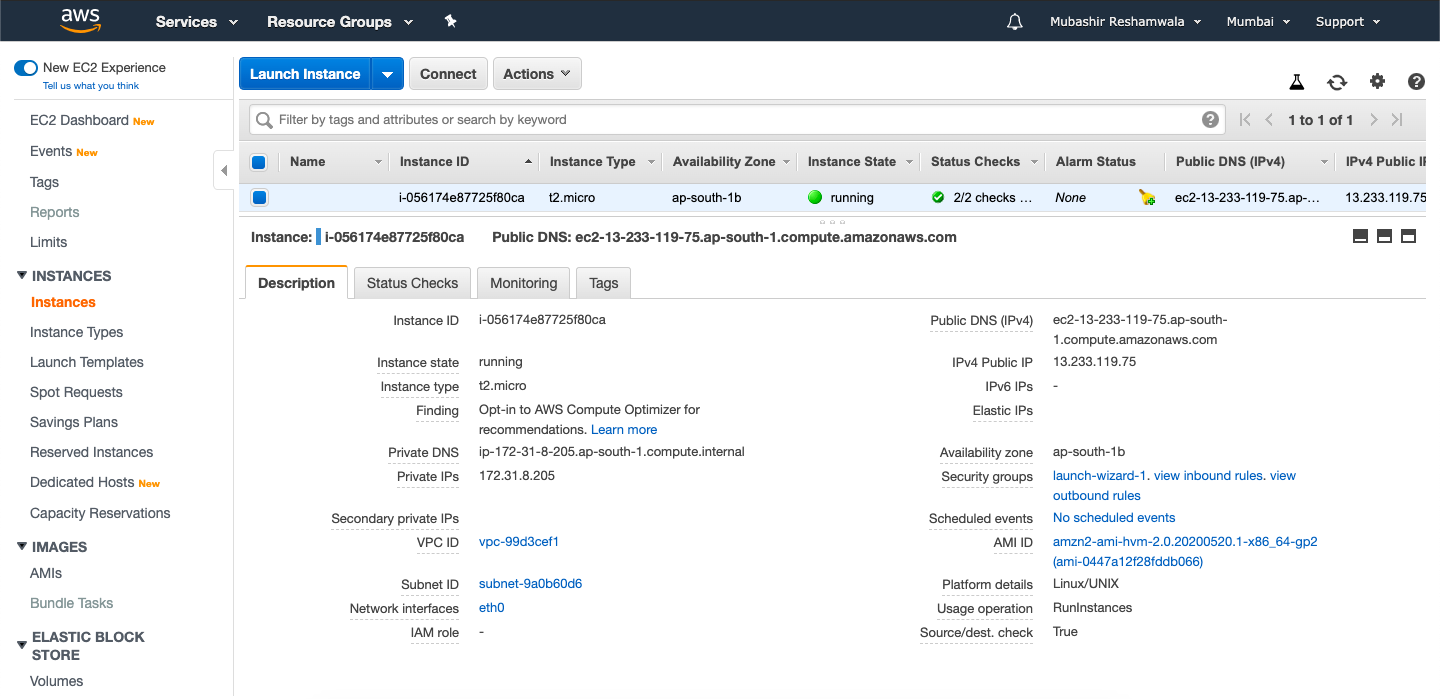Open the Name column filter dropdown

pos(379,162)
